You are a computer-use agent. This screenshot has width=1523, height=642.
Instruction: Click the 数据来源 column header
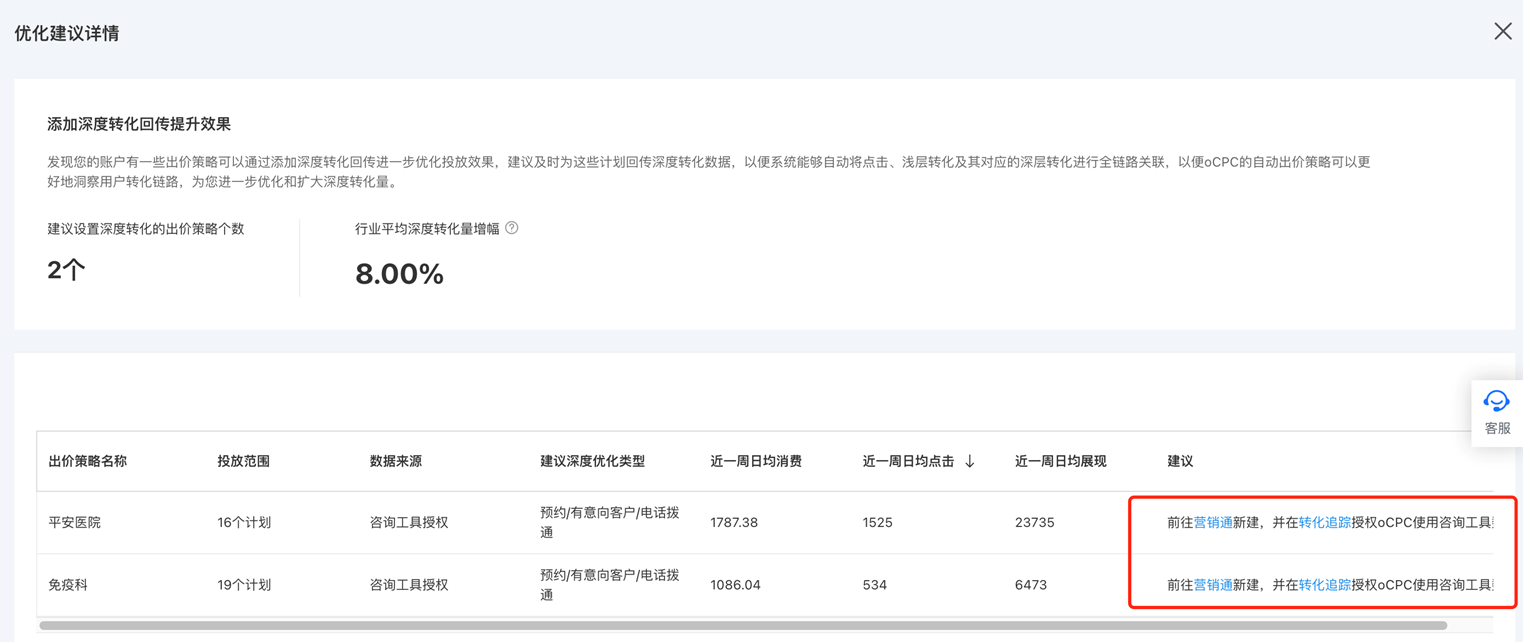396,461
